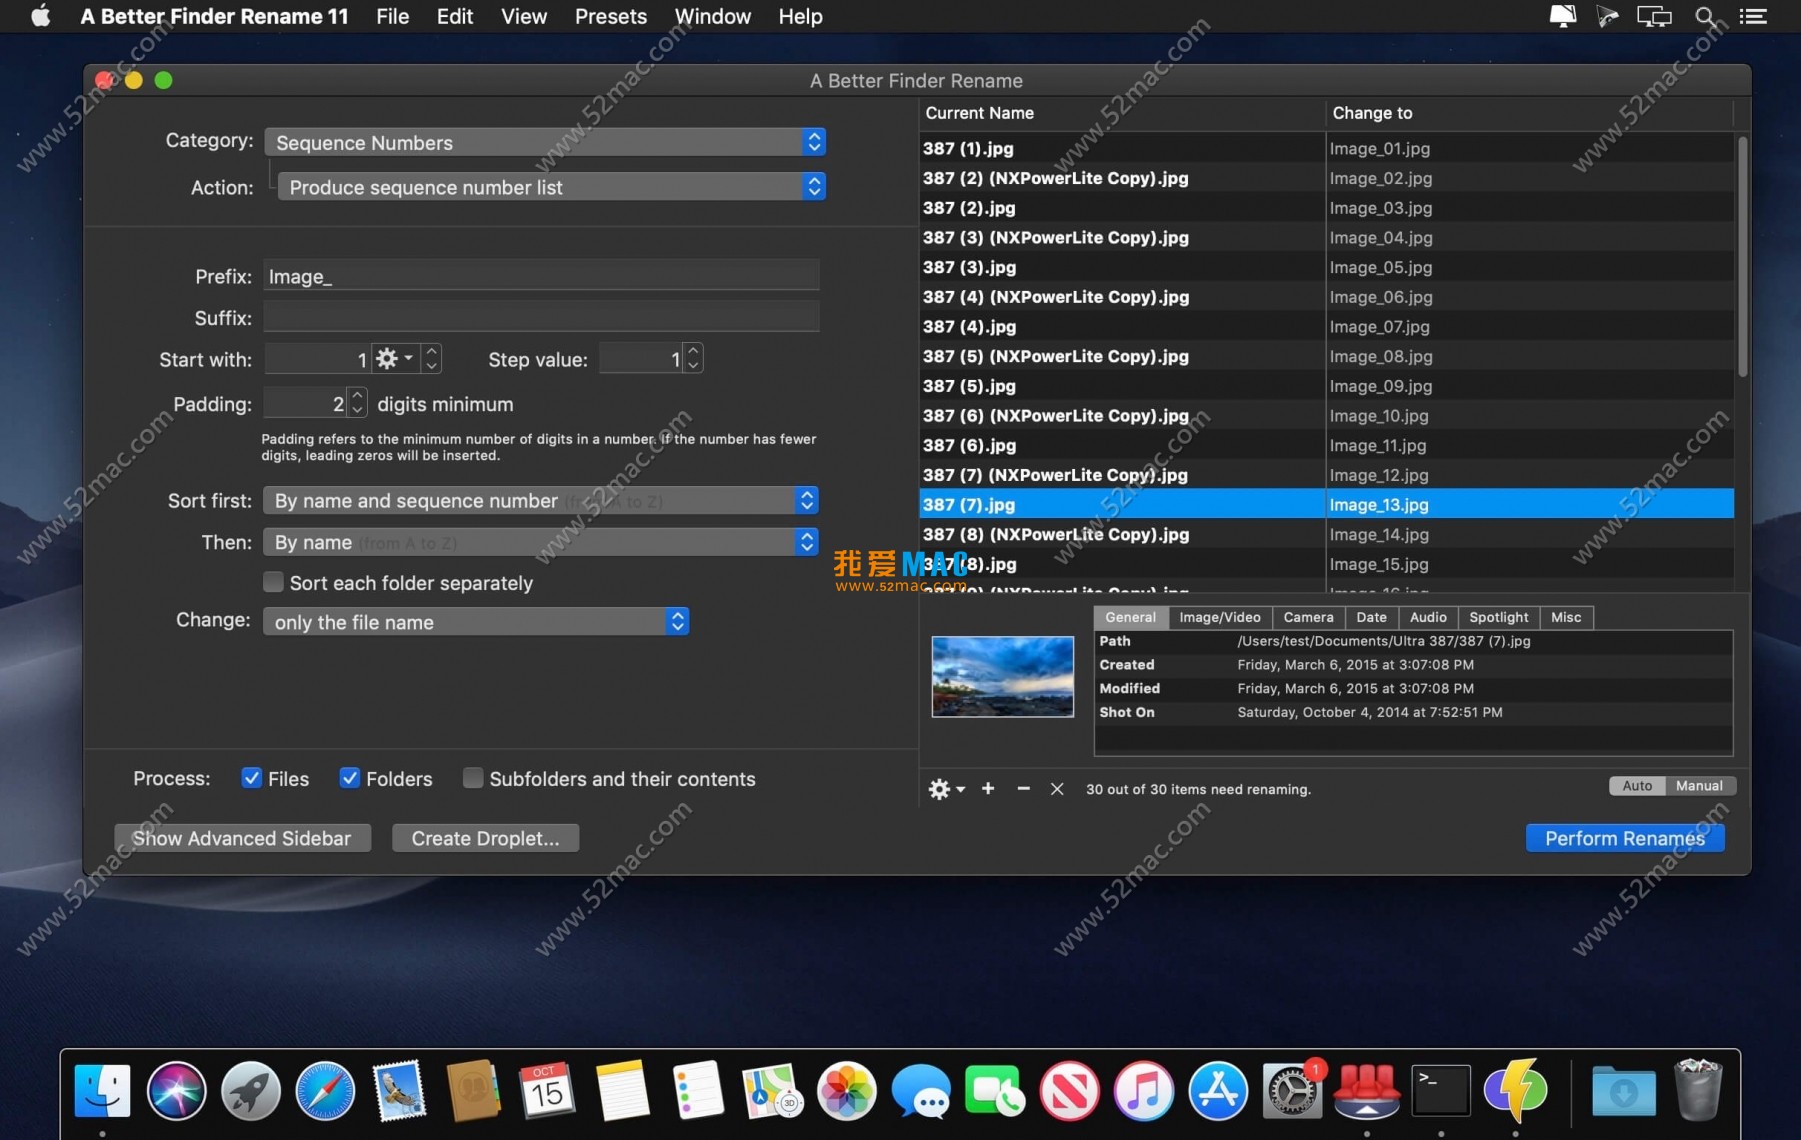Viewport: 1801px width, 1140px height.
Task: Open Safari compass icon in Dock
Action: pyautogui.click(x=325, y=1090)
